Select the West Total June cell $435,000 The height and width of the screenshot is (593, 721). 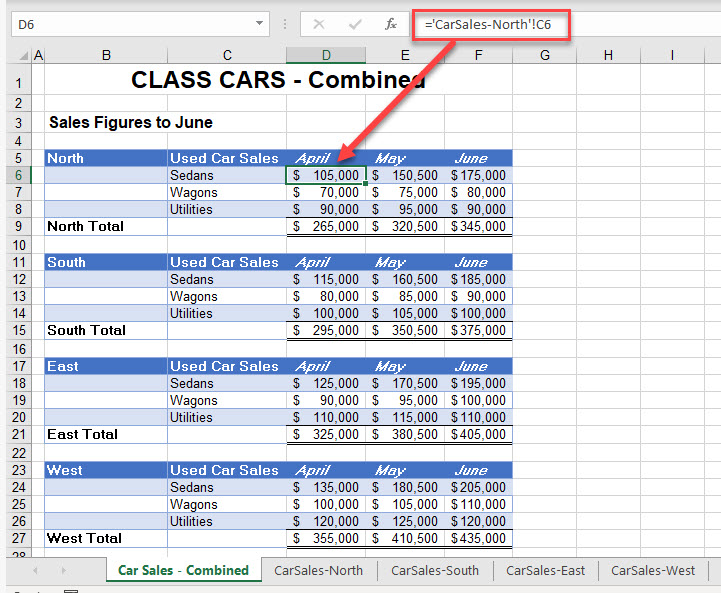(x=478, y=539)
